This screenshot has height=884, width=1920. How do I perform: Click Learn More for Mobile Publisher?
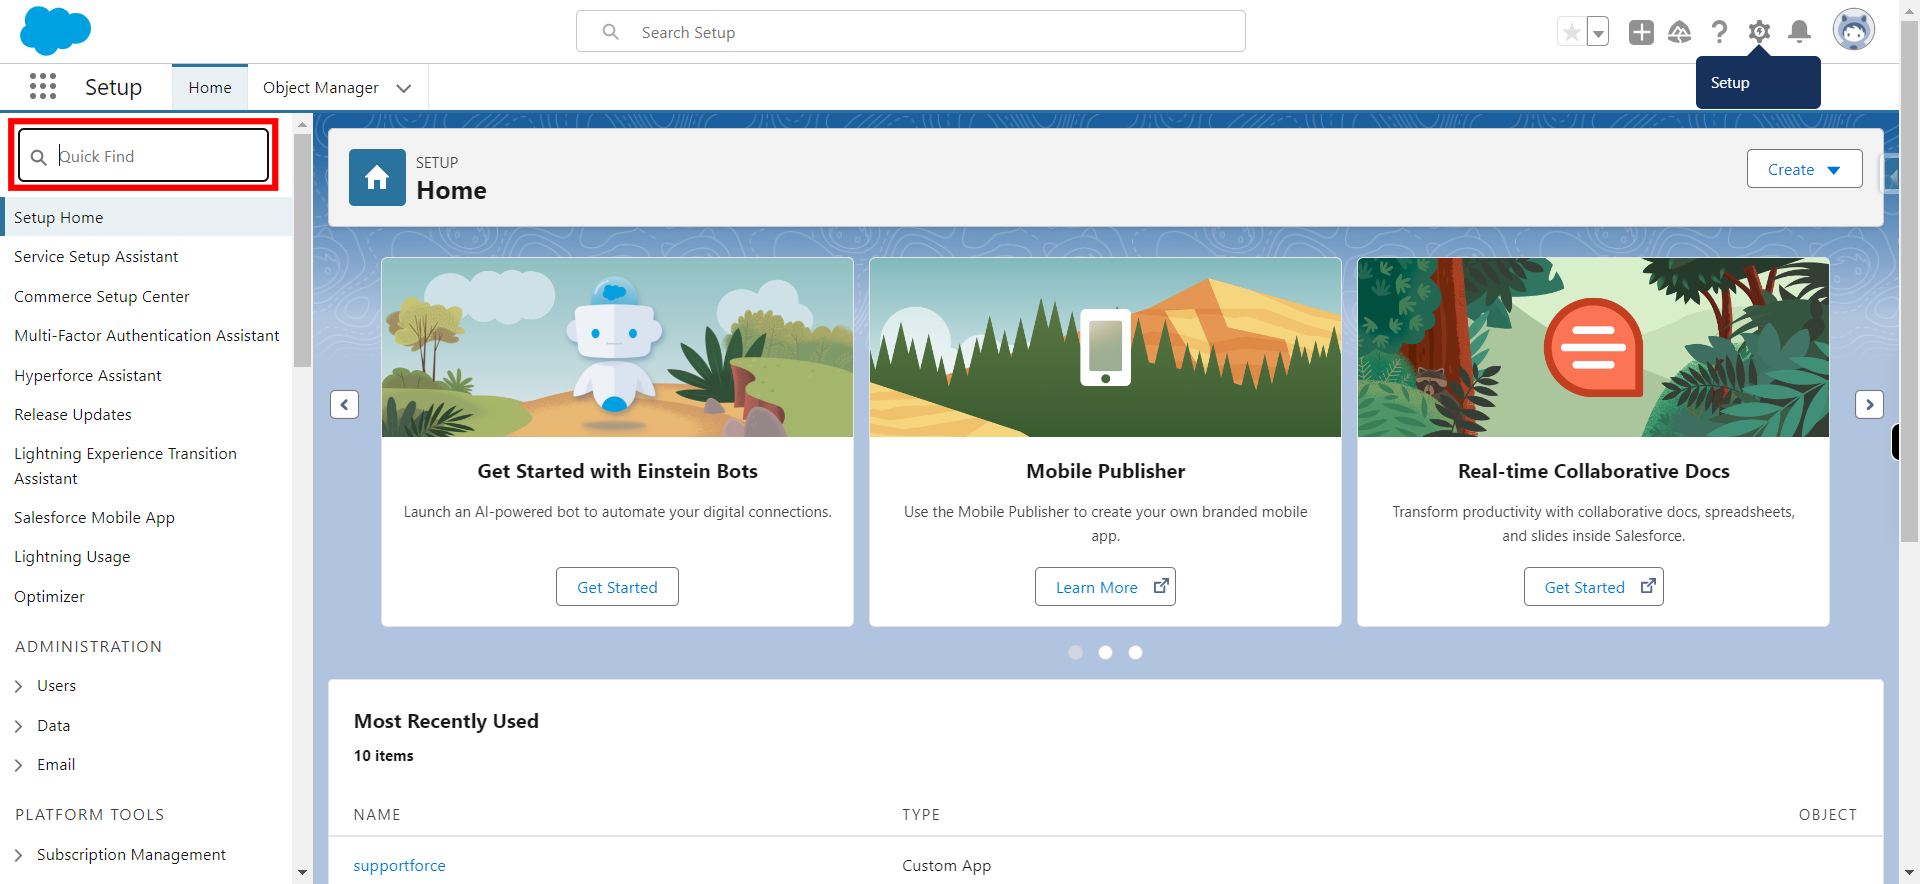1105,587
